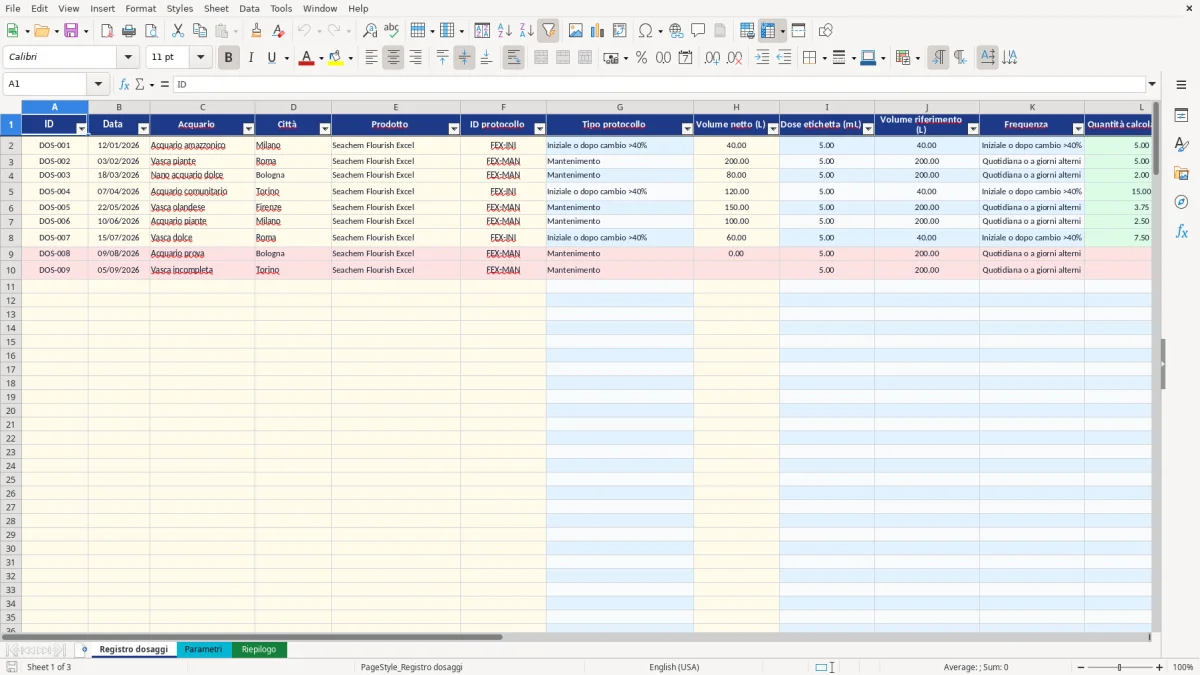Image resolution: width=1200 pixels, height=675 pixels.
Task: Click the Copy icon
Action: [x=200, y=31]
